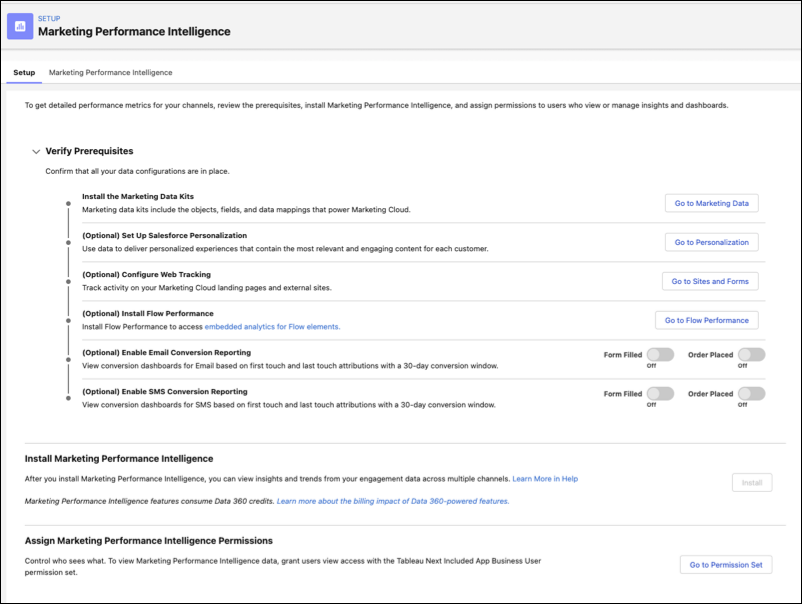Select the Install the Marketing Data Kits heading
802x604 pixels.
138,196
